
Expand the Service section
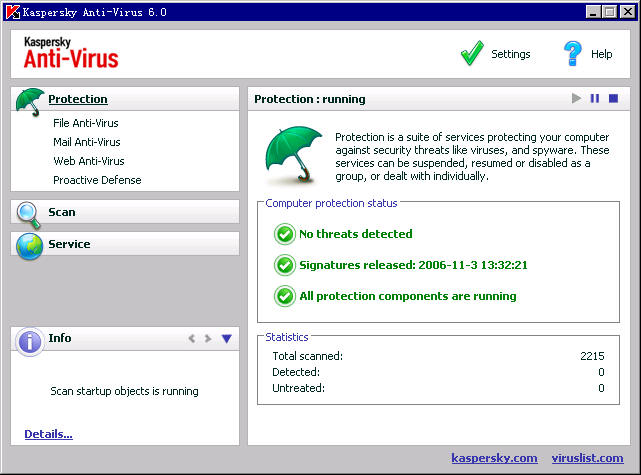coord(125,244)
